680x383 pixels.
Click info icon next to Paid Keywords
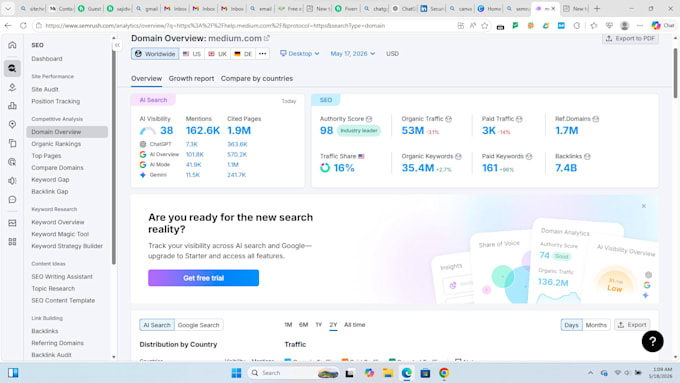click(529, 157)
